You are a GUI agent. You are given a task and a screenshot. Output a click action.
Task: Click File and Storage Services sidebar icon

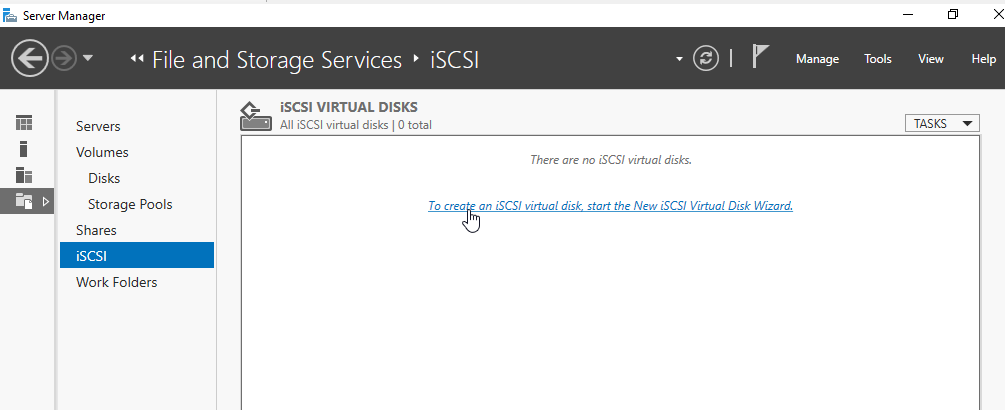pyautogui.click(x=24, y=201)
